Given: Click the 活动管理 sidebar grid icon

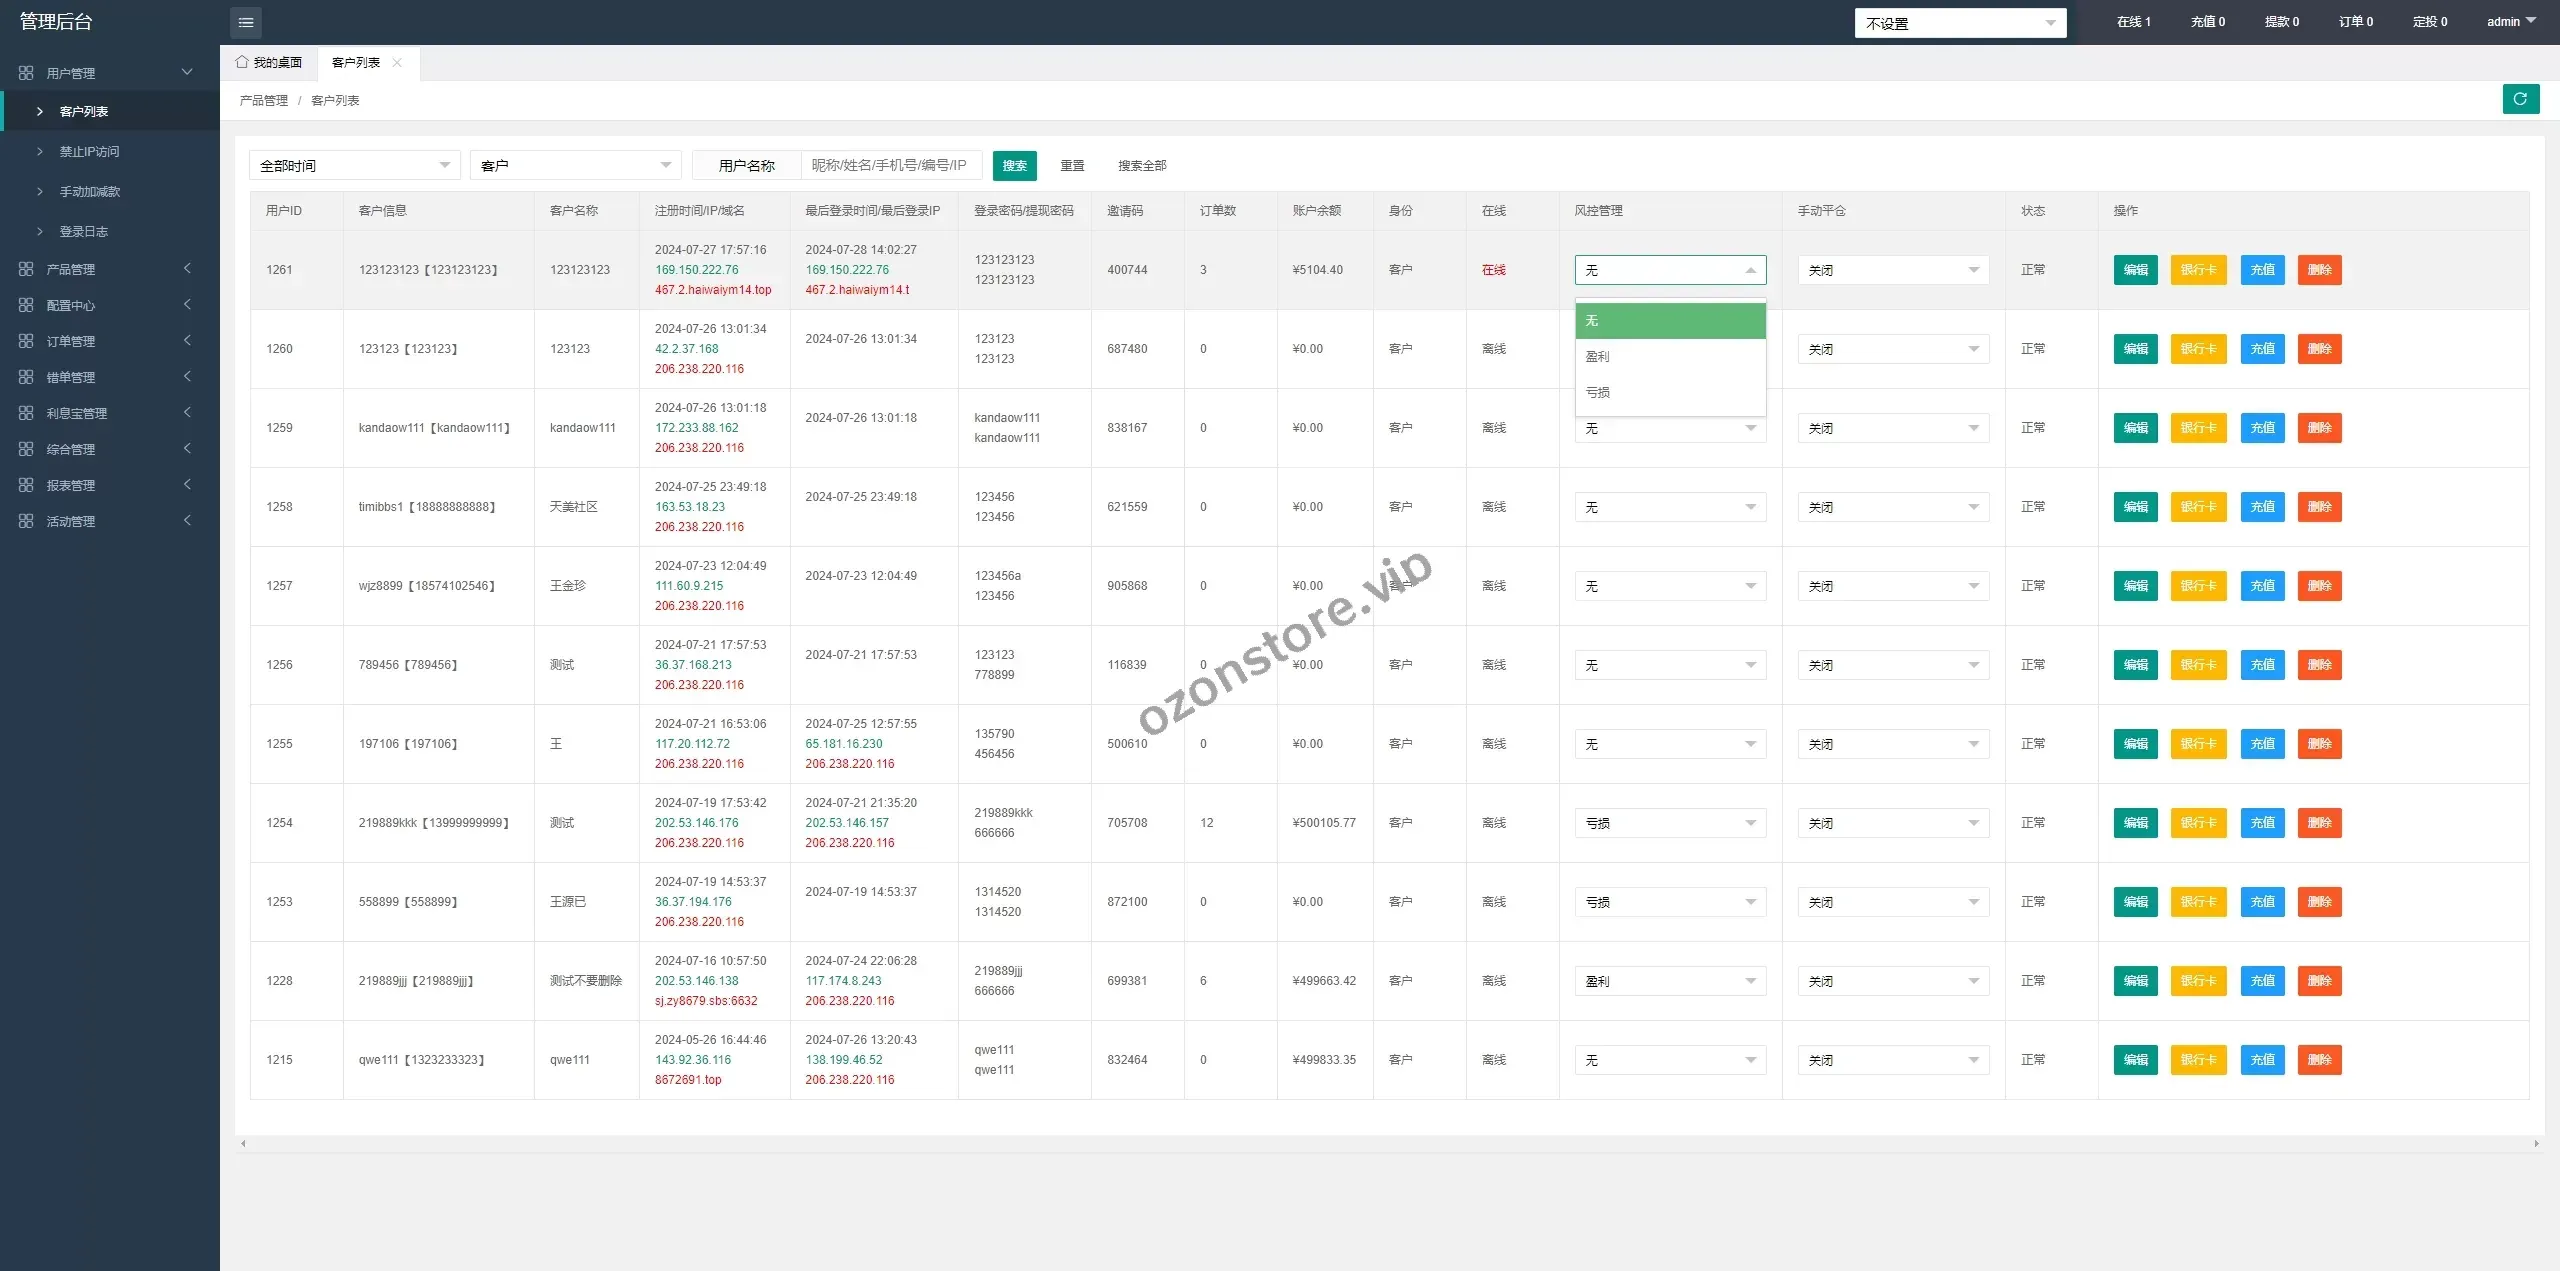Looking at the screenshot, I should 26,521.
